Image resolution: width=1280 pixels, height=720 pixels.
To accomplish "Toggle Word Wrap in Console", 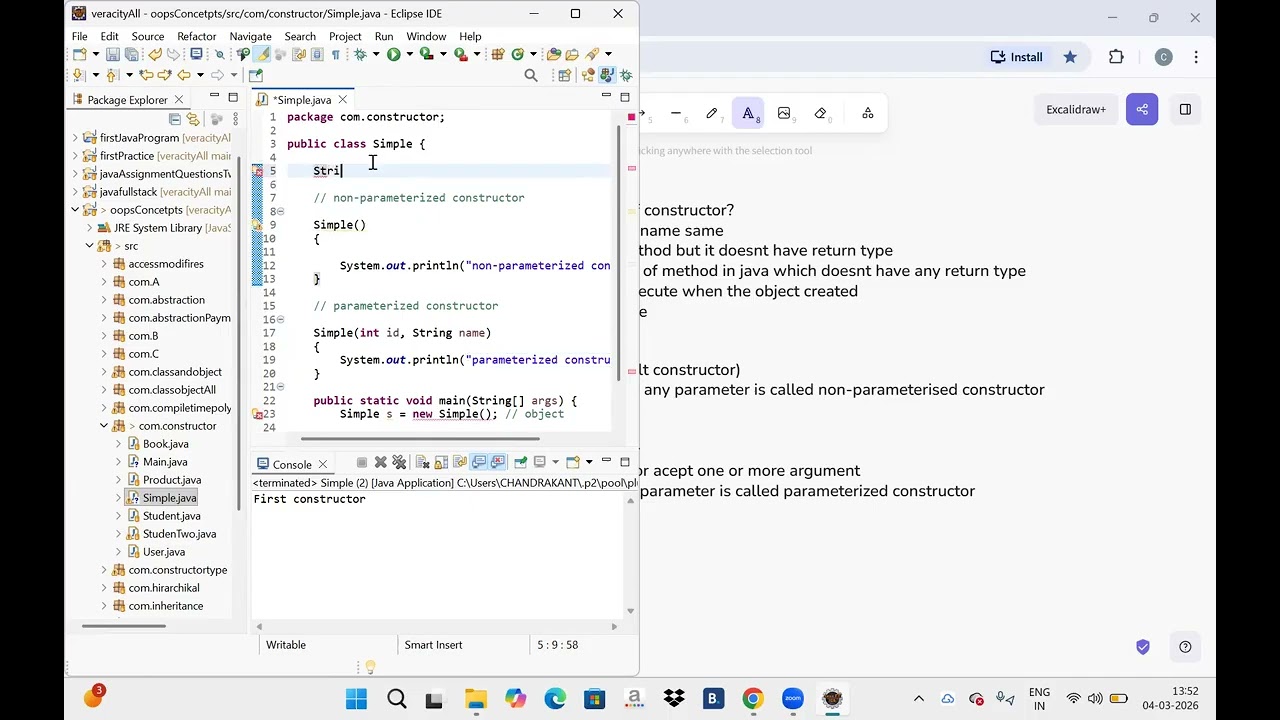I will click(460, 463).
